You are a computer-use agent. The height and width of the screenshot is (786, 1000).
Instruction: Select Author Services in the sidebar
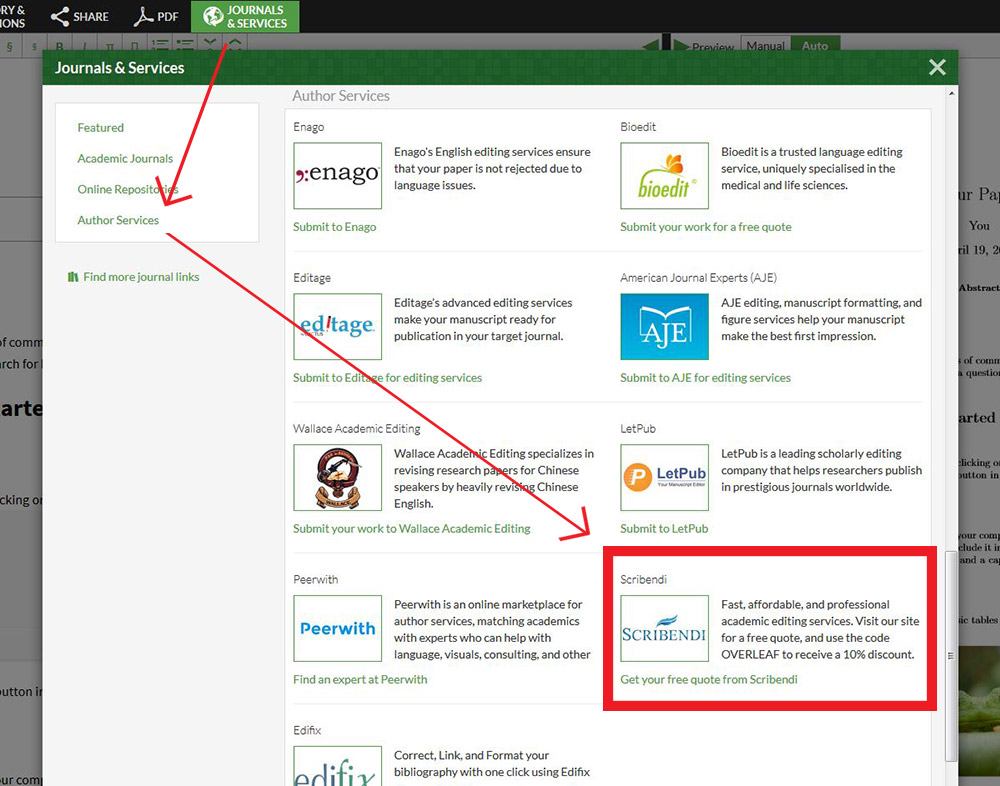tap(118, 220)
